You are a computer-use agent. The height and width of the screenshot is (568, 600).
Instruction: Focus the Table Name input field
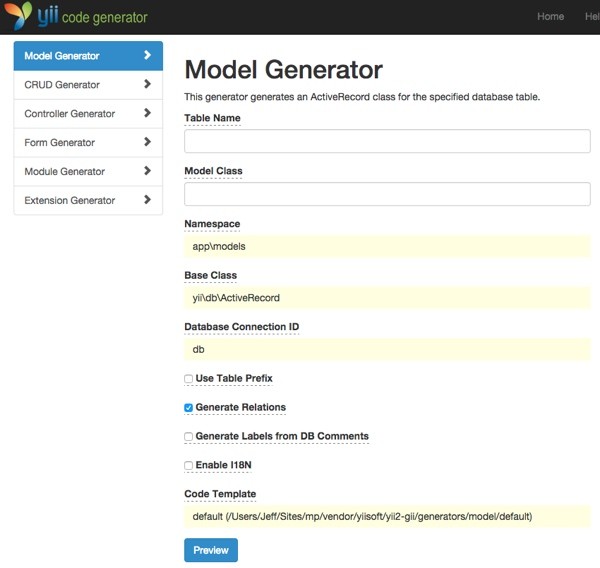[x=387, y=141]
